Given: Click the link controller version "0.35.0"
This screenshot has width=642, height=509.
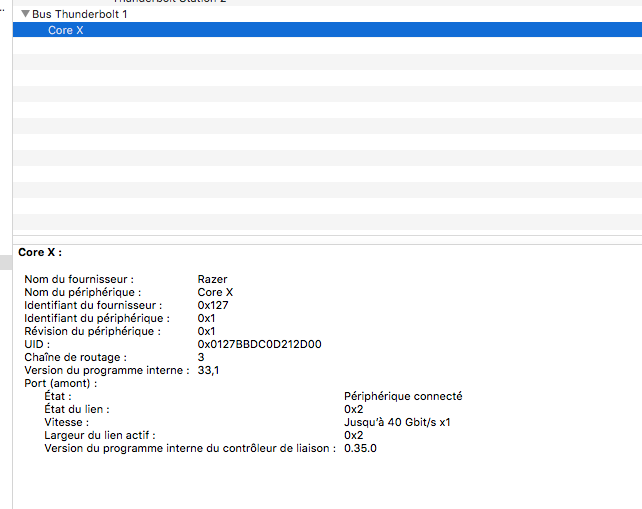Looking at the screenshot, I should pos(360,448).
